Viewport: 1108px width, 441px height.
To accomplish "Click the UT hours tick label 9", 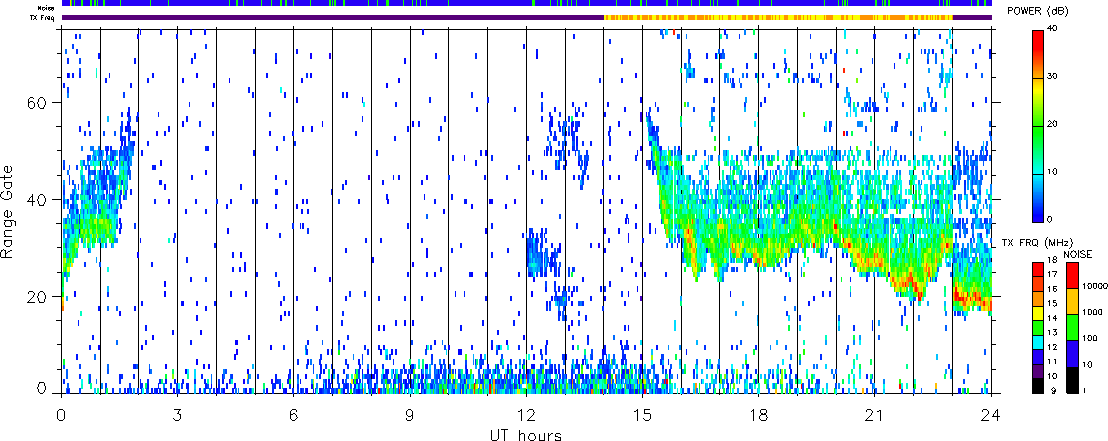I will click(410, 415).
